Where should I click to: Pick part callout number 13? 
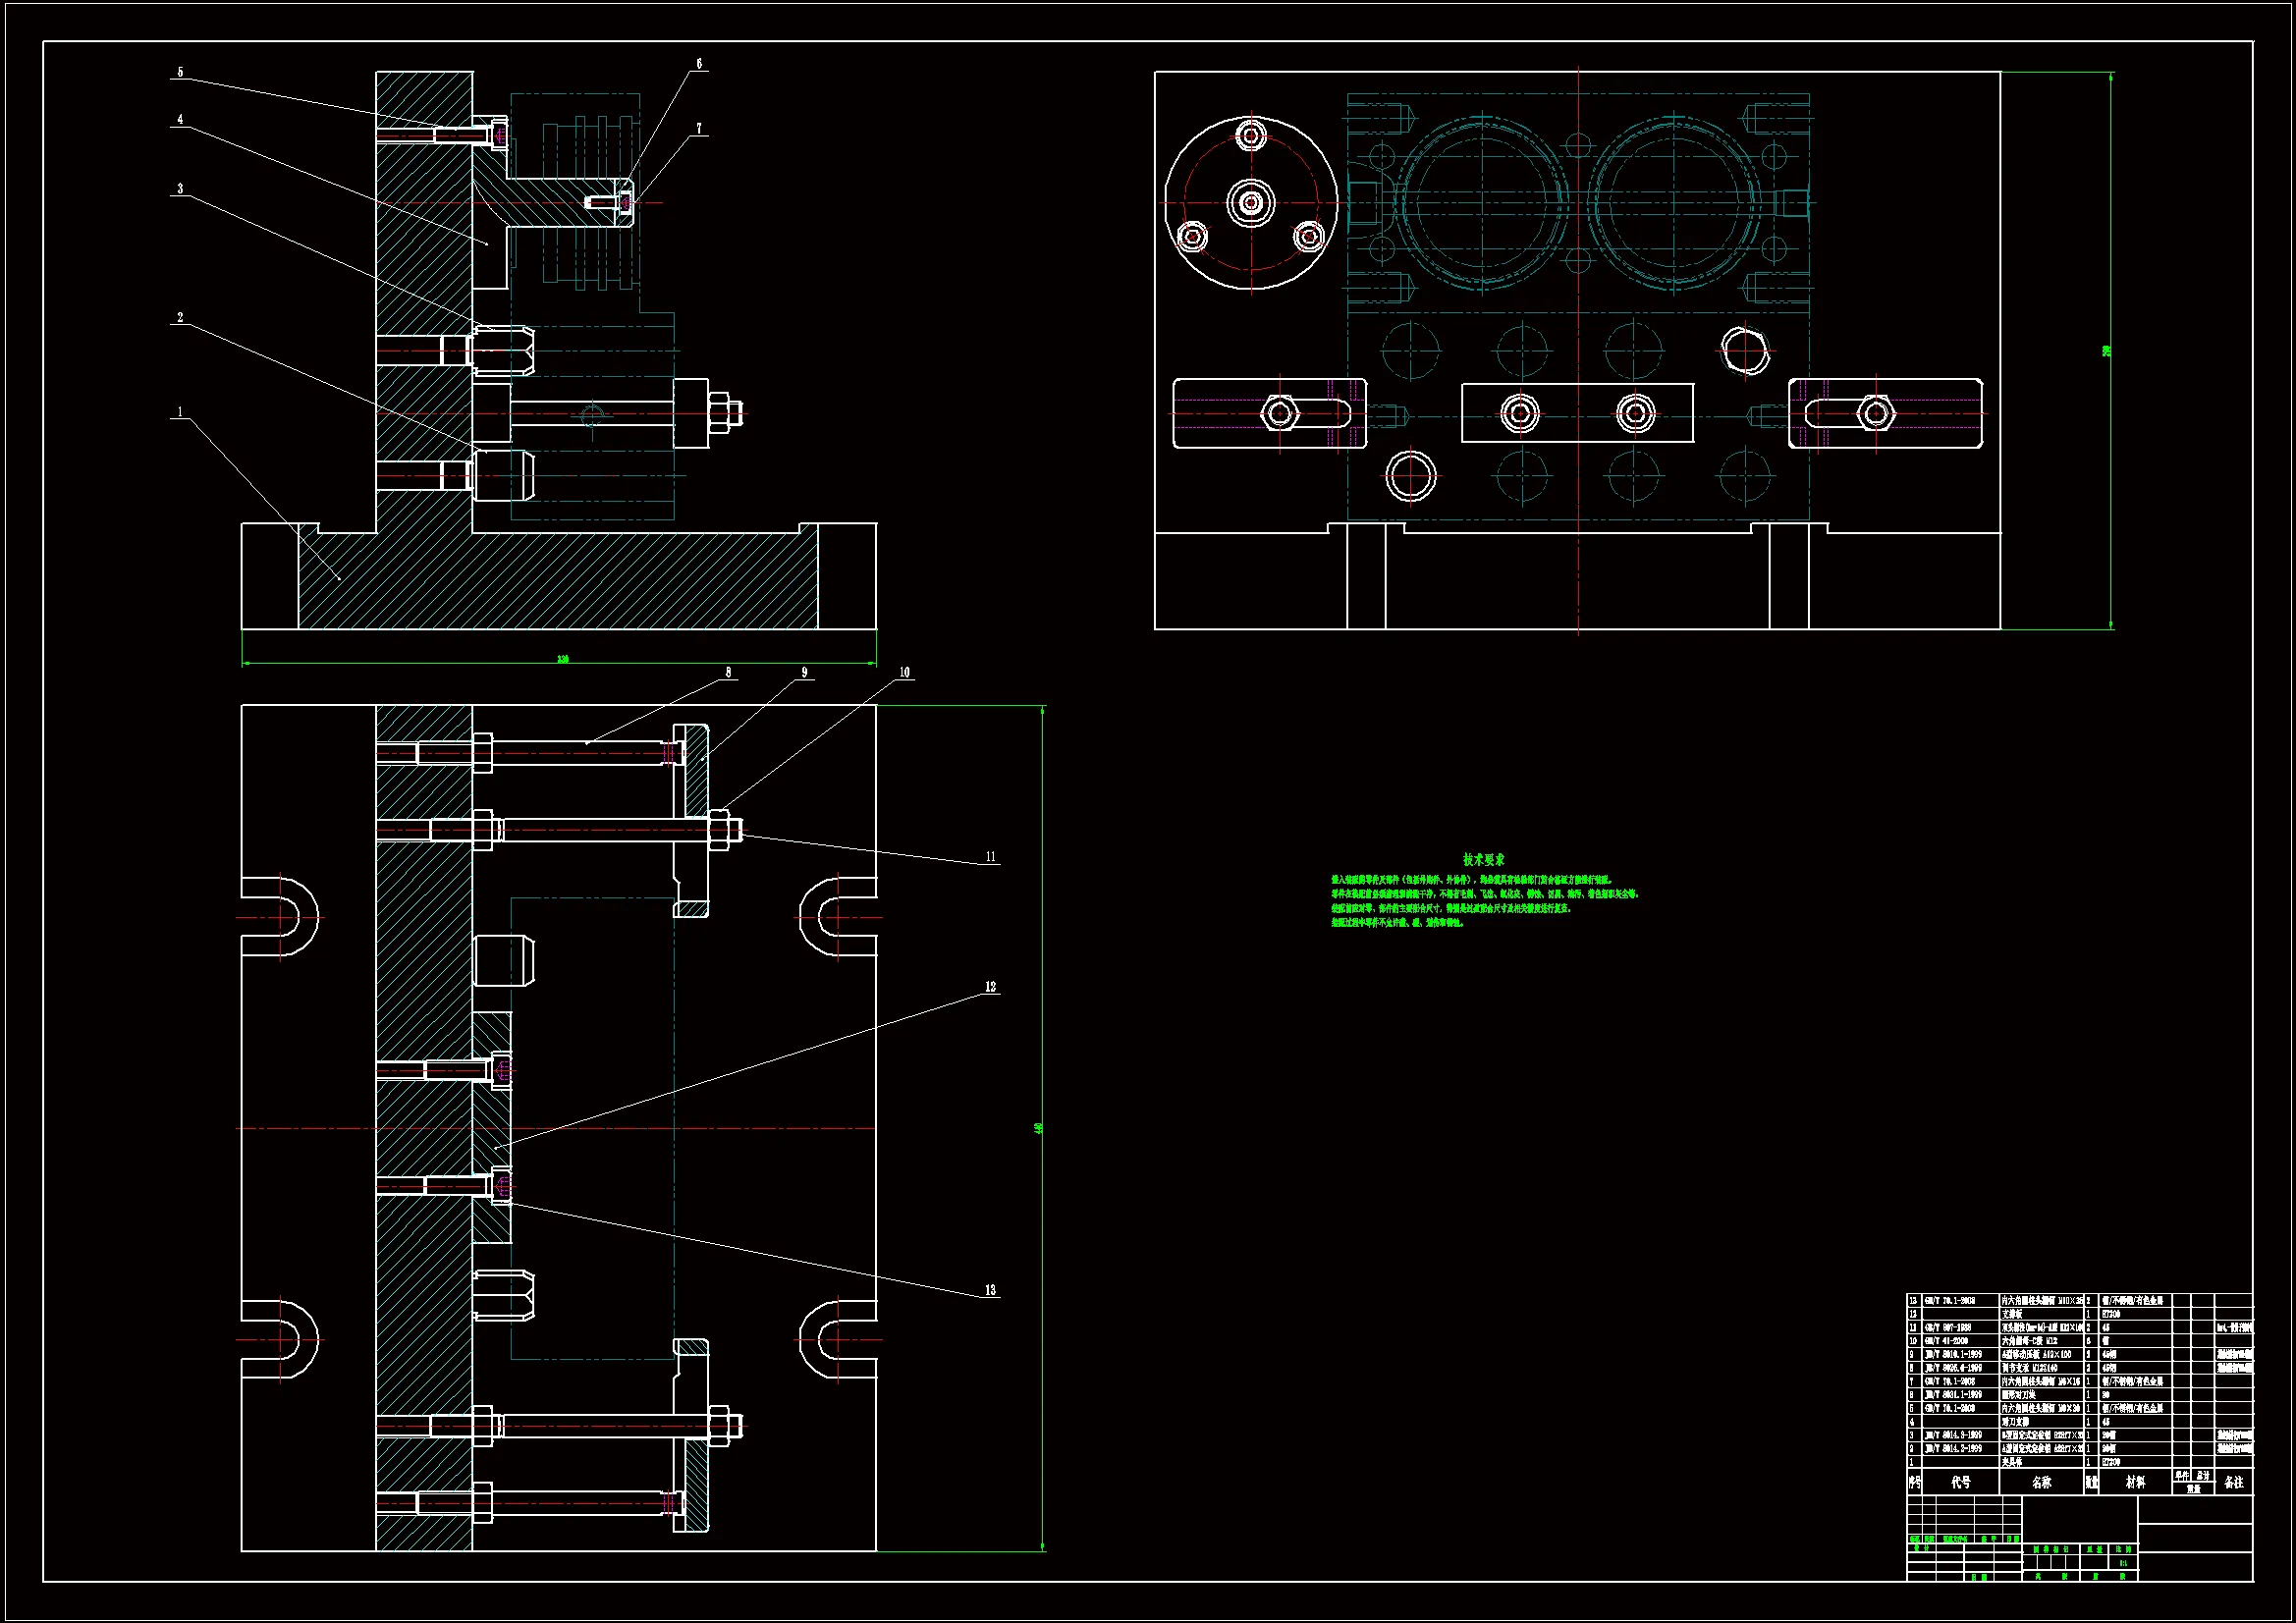click(990, 1290)
